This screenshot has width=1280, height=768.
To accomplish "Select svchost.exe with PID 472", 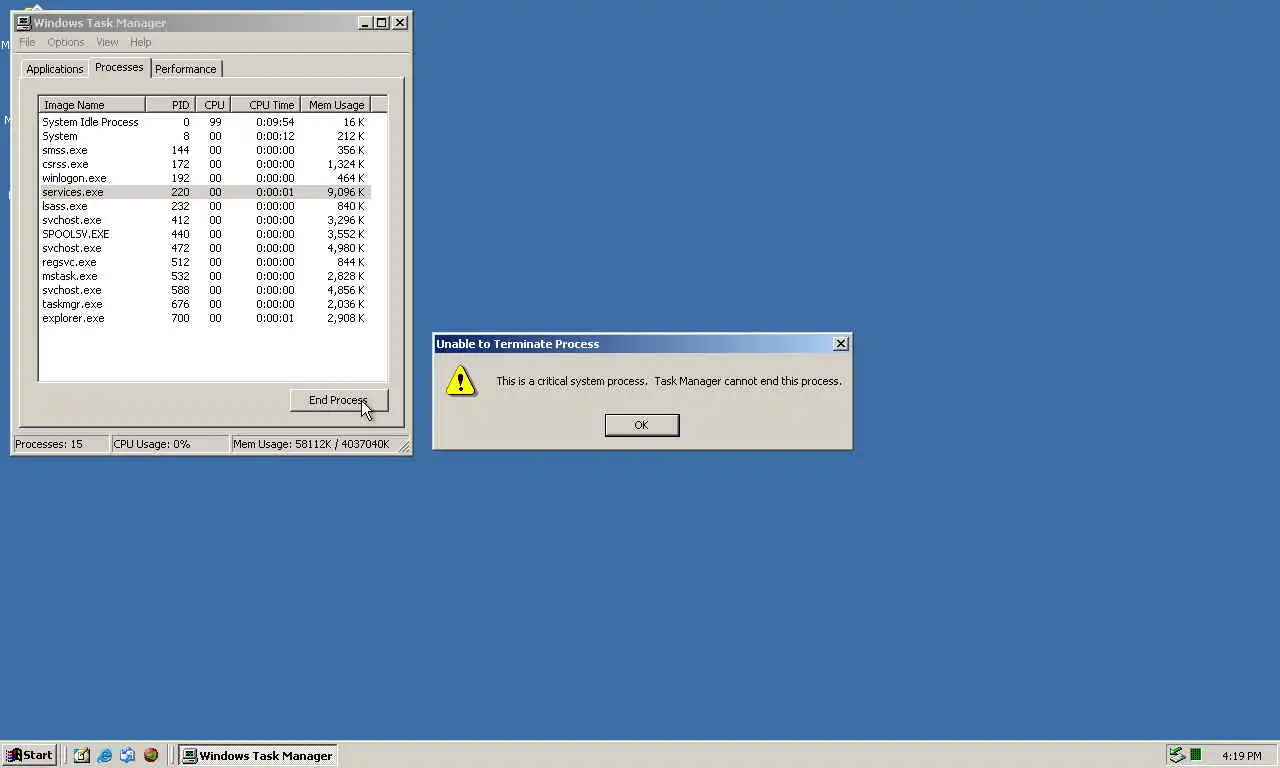I will coord(205,248).
